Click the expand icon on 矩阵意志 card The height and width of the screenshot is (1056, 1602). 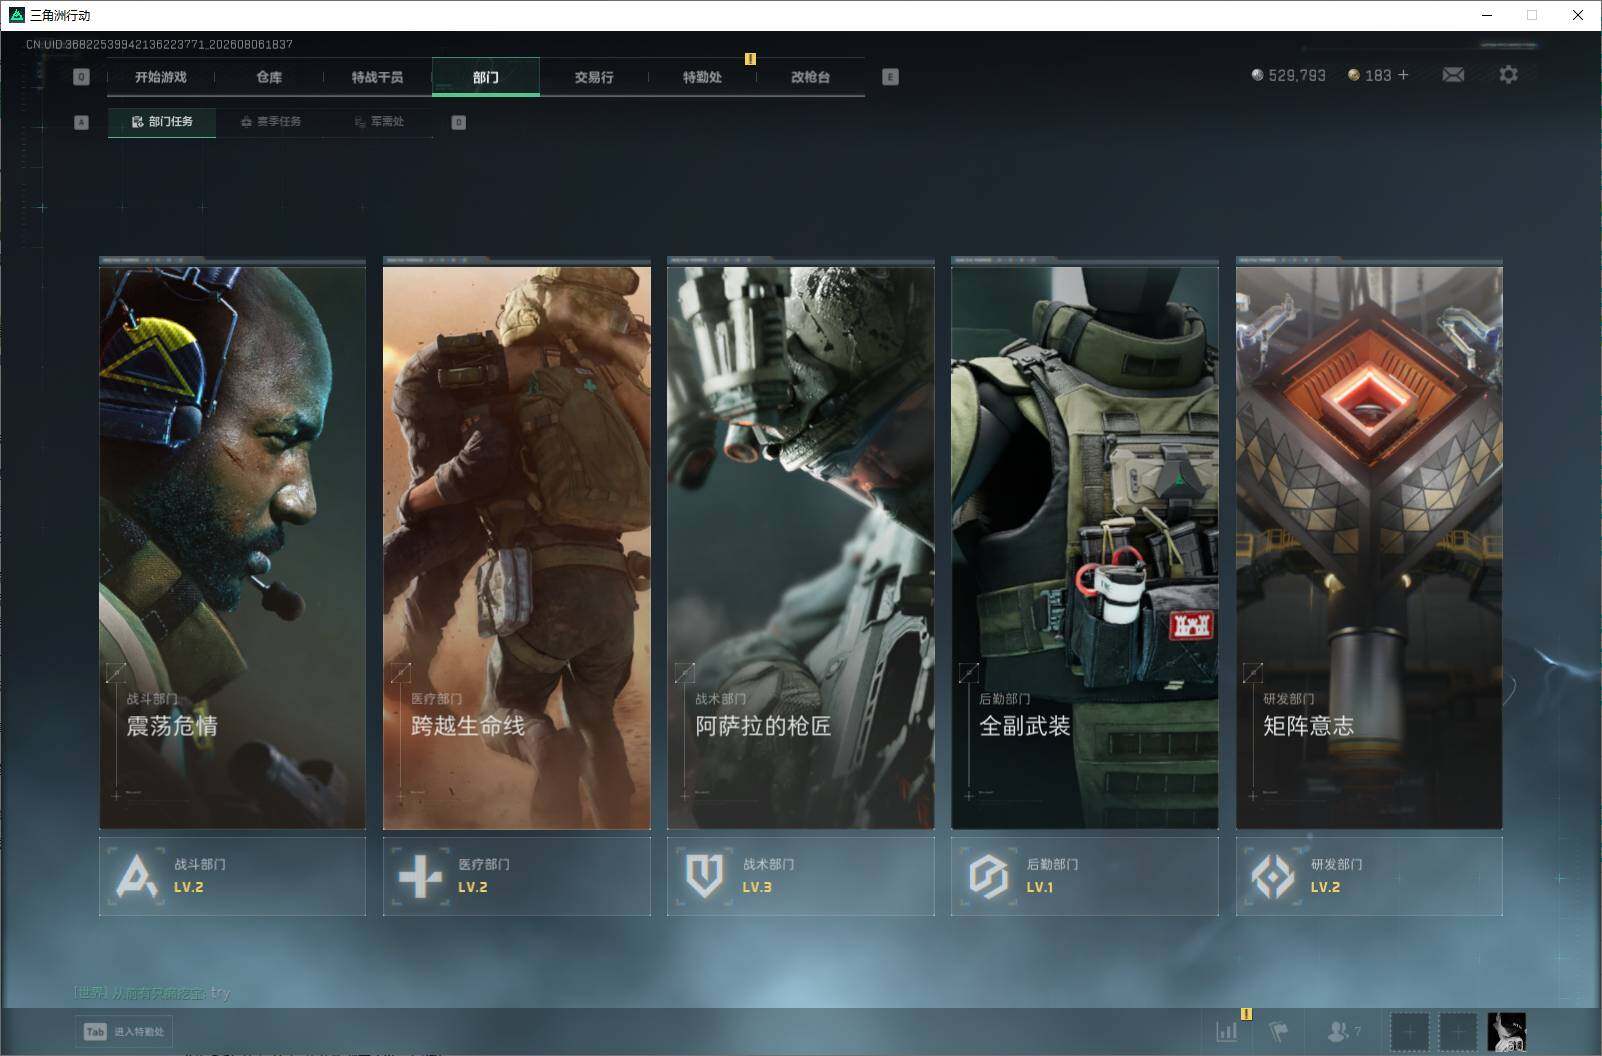click(x=1252, y=673)
